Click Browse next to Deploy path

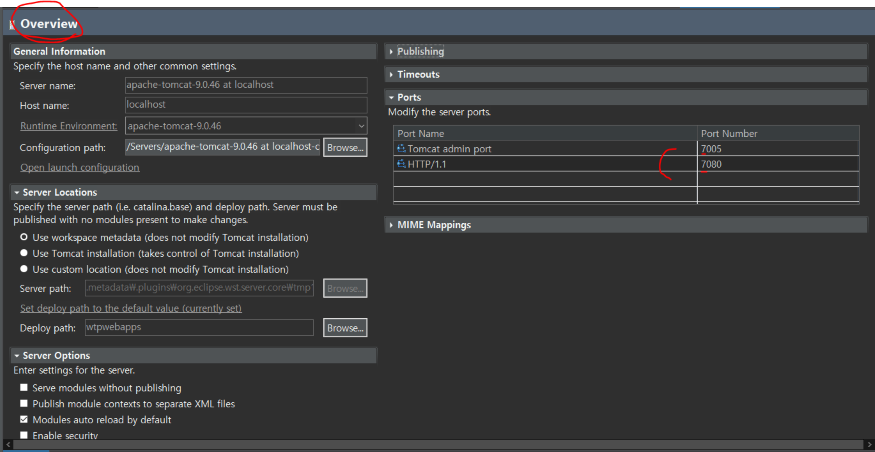345,328
